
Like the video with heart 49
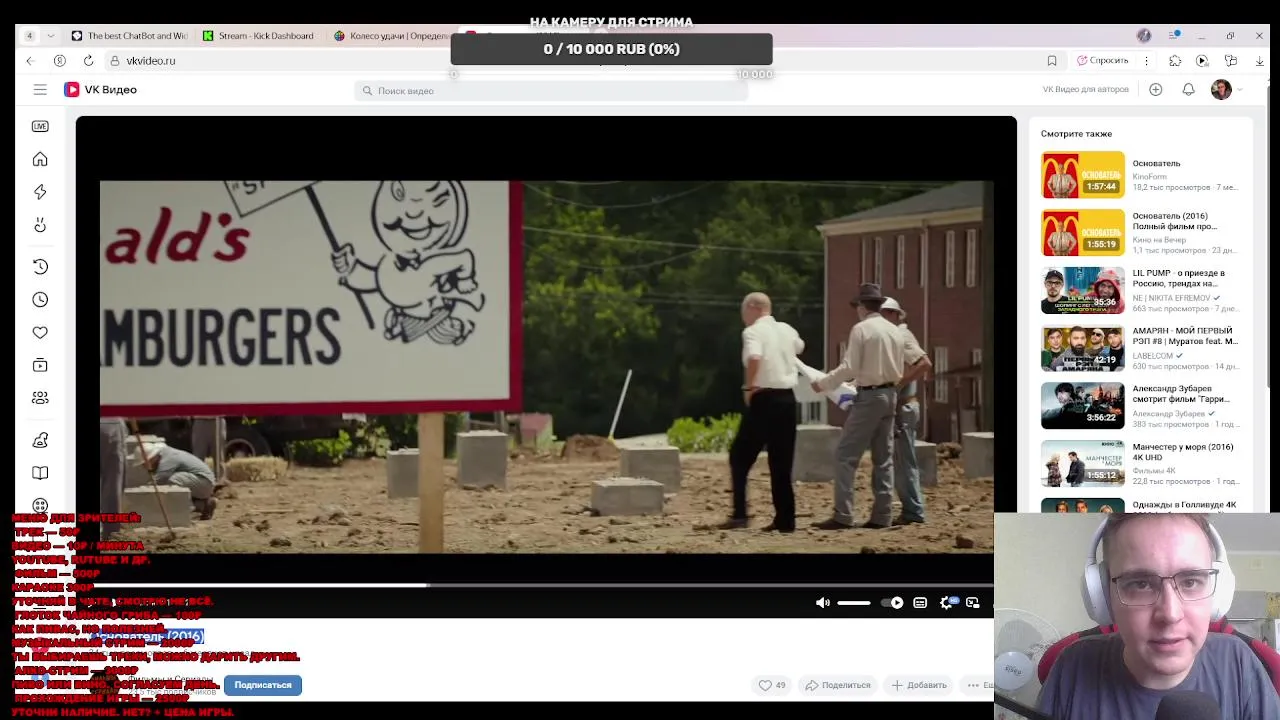click(x=771, y=685)
